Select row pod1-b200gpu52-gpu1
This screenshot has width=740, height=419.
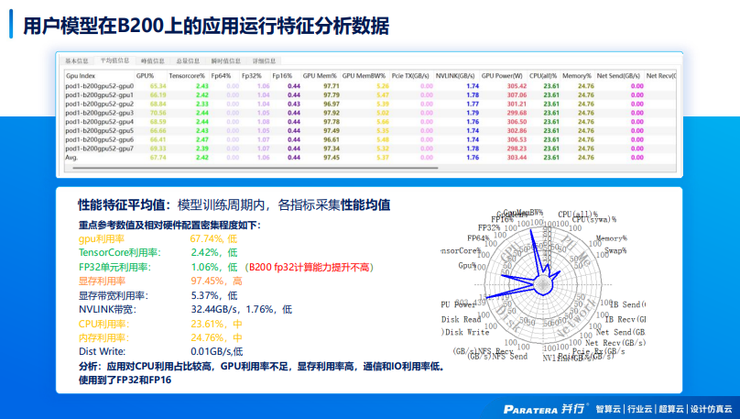pos(370,95)
